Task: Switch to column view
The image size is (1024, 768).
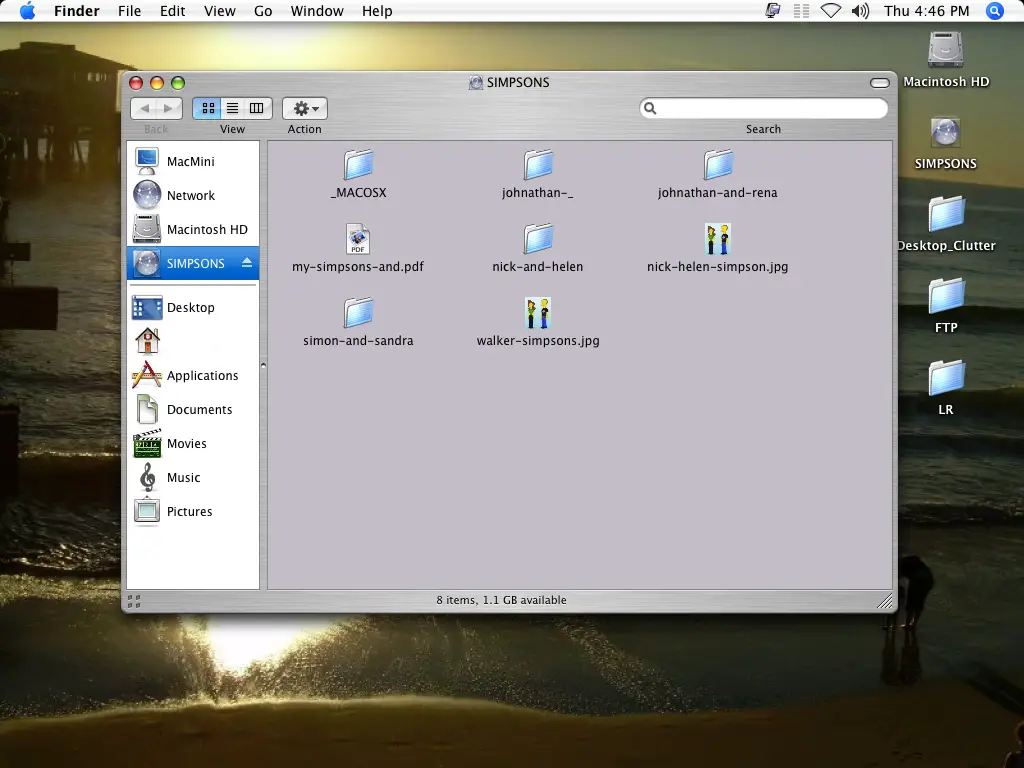Action: (257, 108)
